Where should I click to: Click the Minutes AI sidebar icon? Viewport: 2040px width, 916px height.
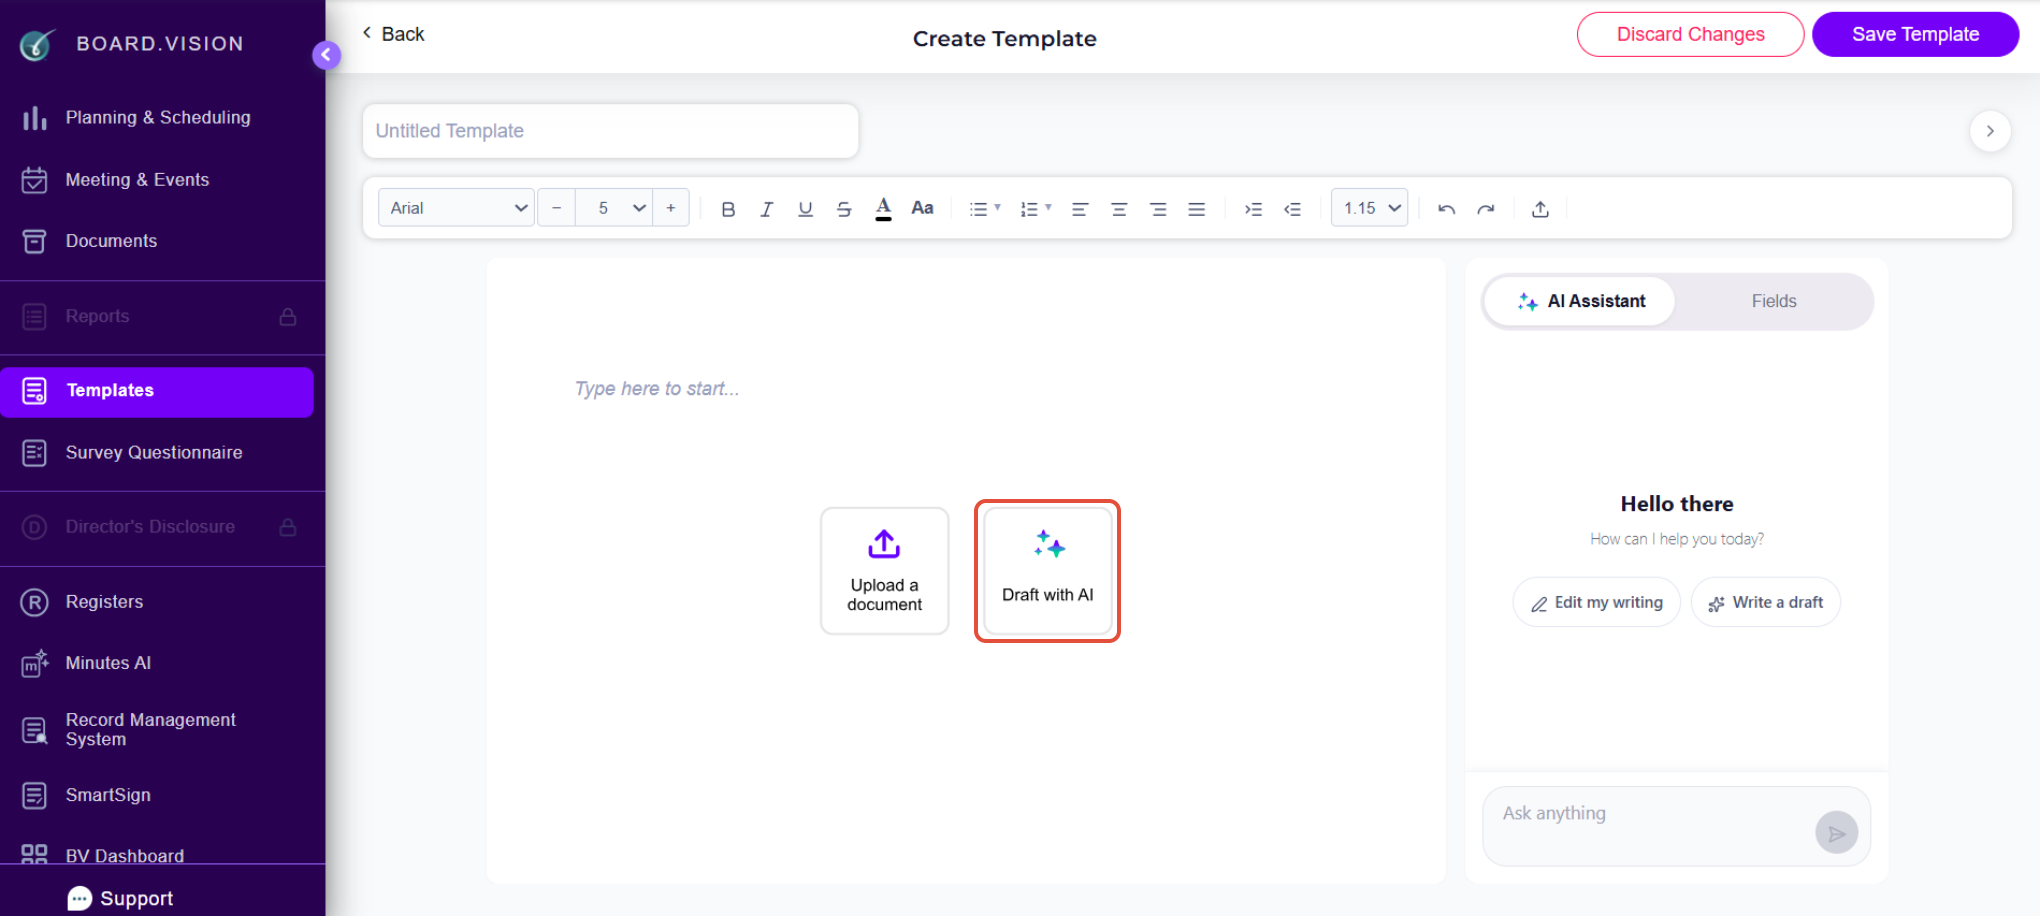(x=34, y=663)
